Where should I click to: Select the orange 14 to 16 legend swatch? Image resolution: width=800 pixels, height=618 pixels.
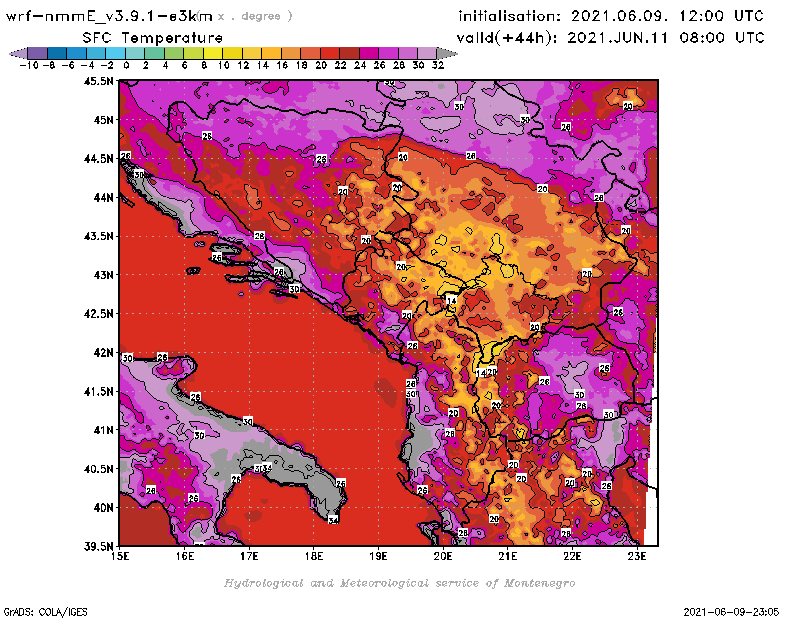point(271,53)
